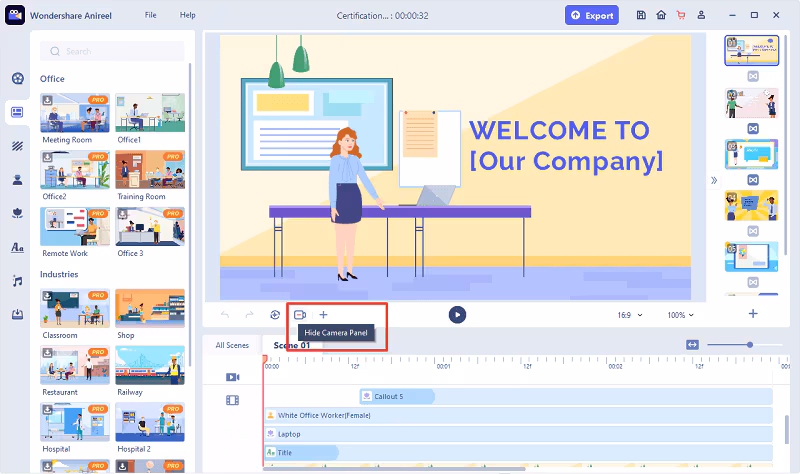Select the Training Room scene thumbnail

point(150,169)
